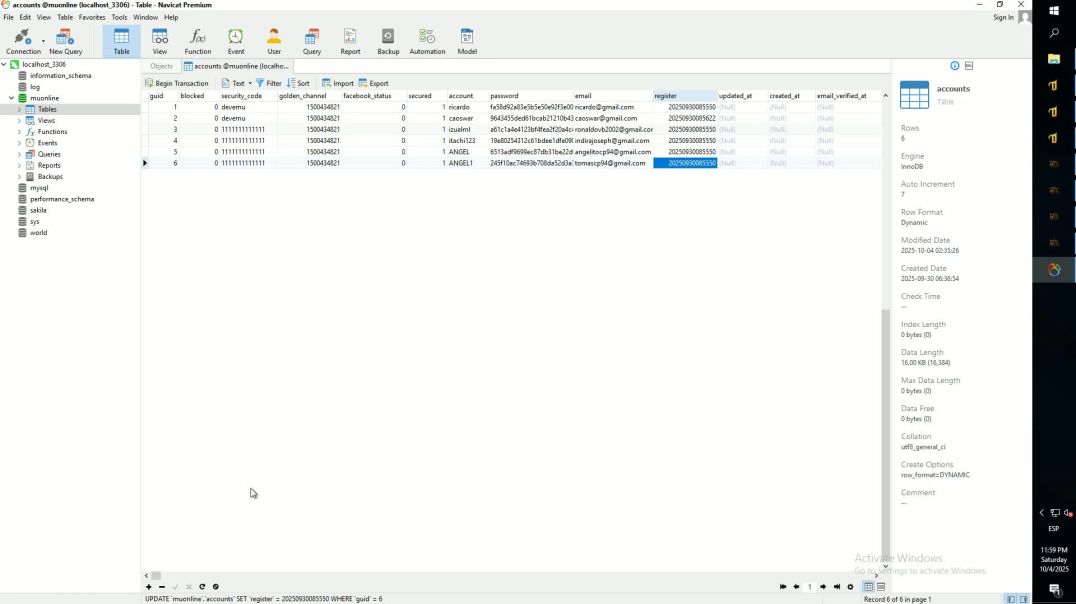The width and height of the screenshot is (1076, 604).
Task: Click the Backup toolbar icon
Action: click(388, 41)
